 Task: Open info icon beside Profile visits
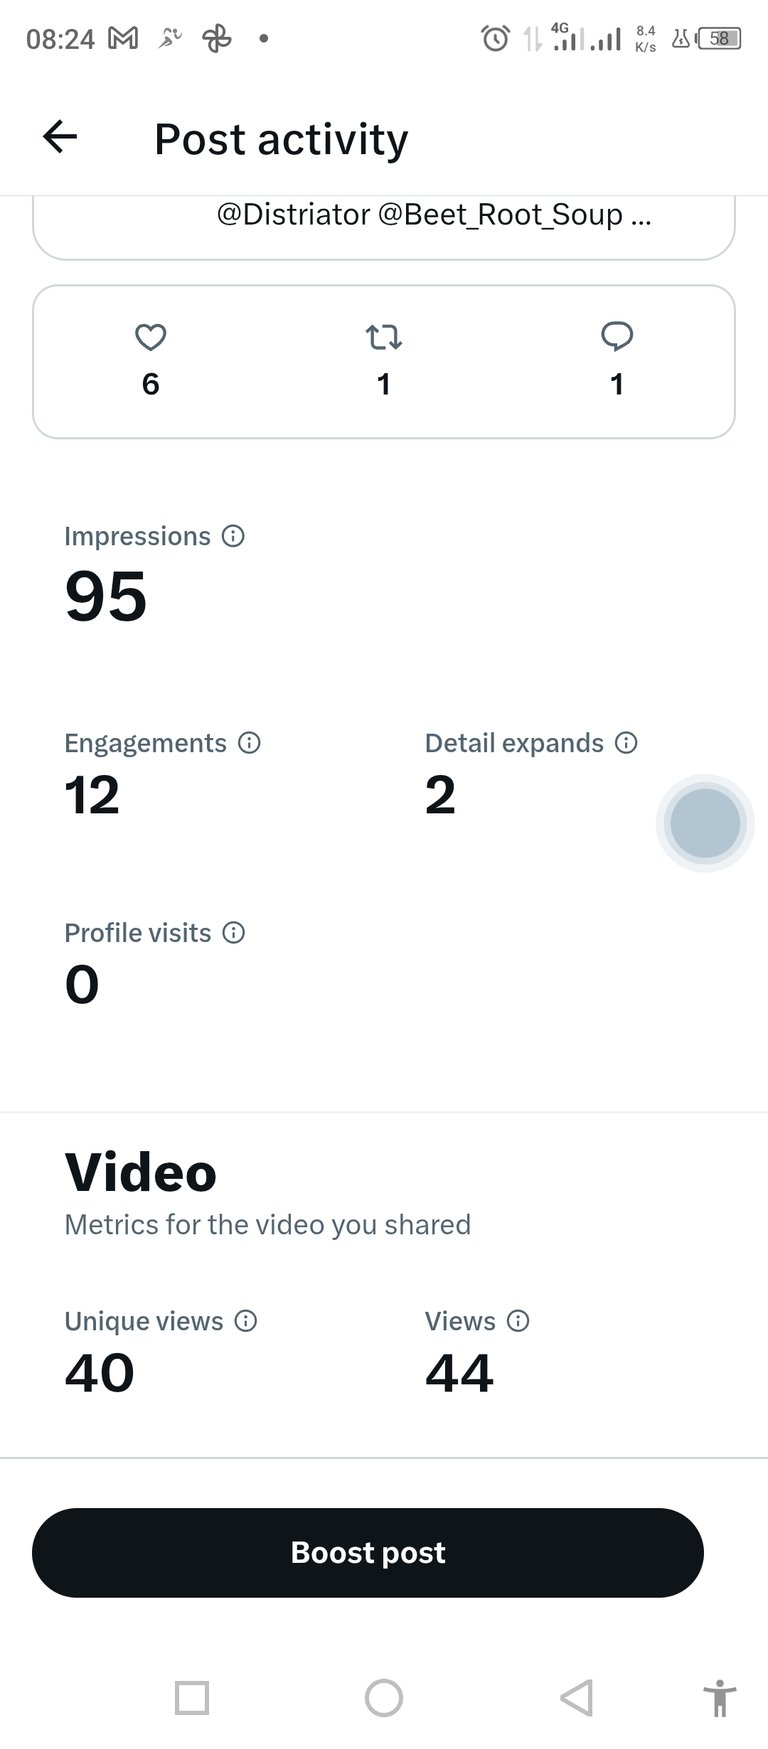[x=233, y=933]
